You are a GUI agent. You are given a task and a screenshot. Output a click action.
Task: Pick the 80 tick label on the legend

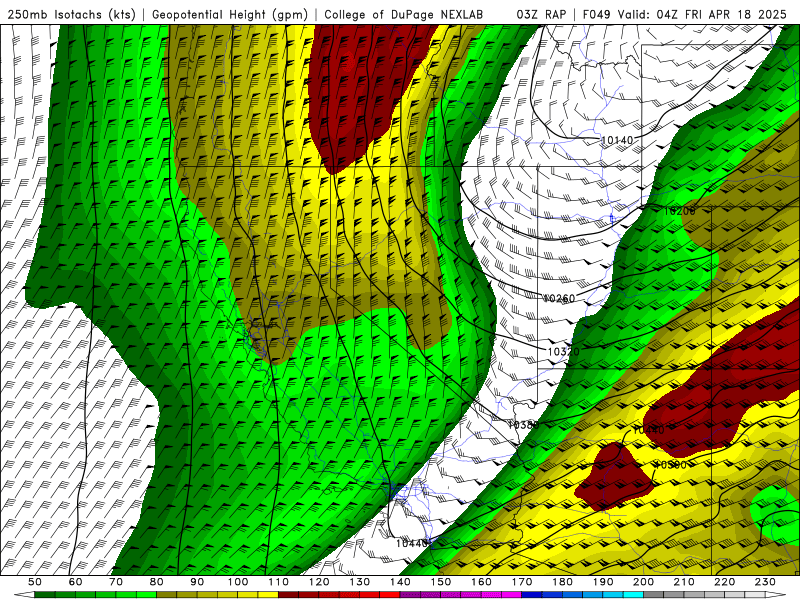156,582
